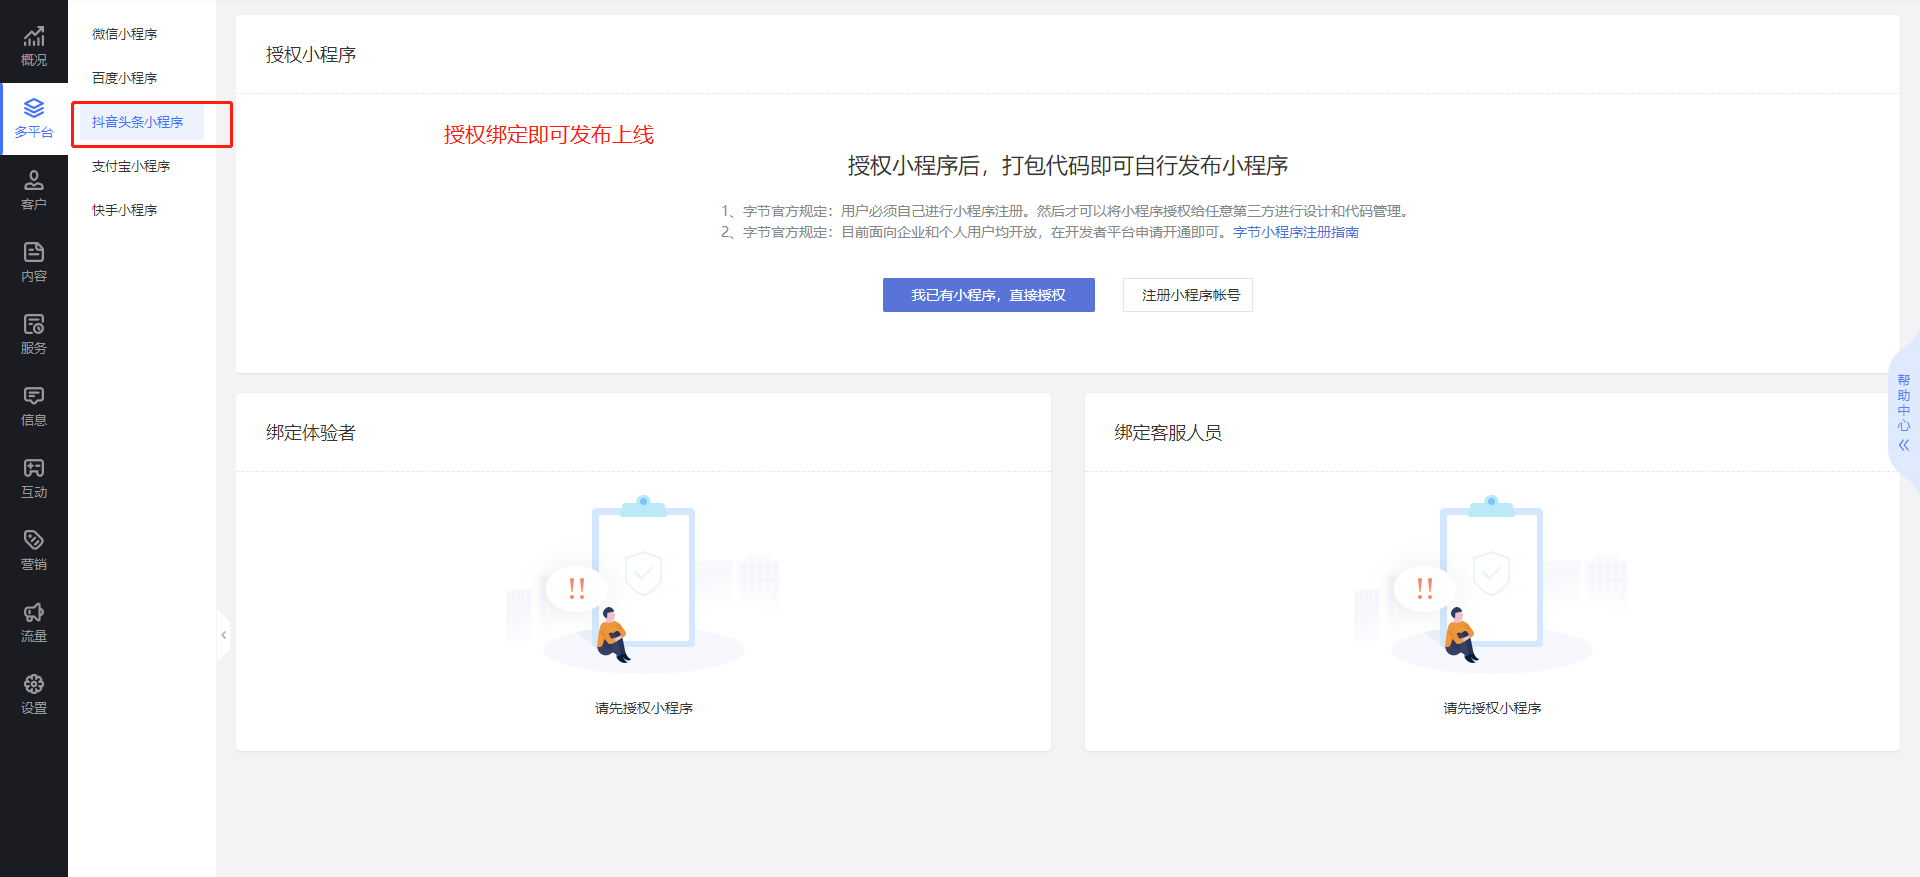Select the 信息 message icon
This screenshot has height=877, width=1920.
tap(34, 397)
